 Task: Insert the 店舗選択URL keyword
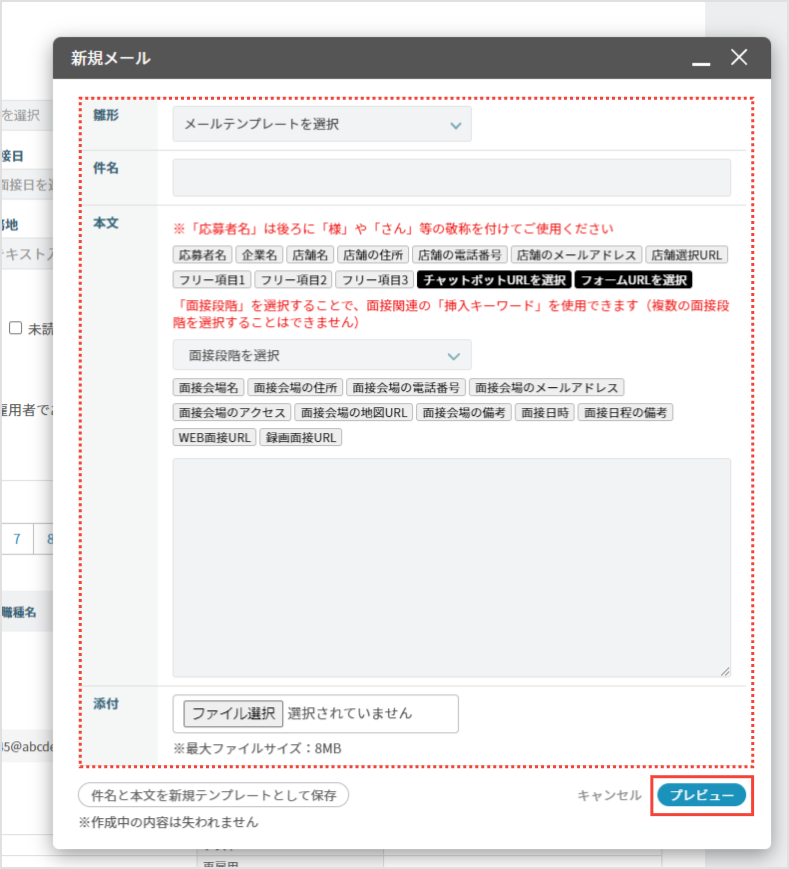pyautogui.click(x=688, y=255)
